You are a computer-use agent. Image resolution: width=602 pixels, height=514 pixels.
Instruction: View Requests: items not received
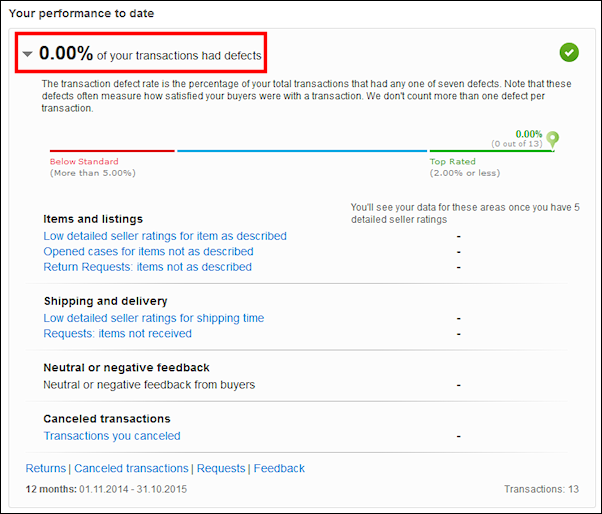[117, 333]
